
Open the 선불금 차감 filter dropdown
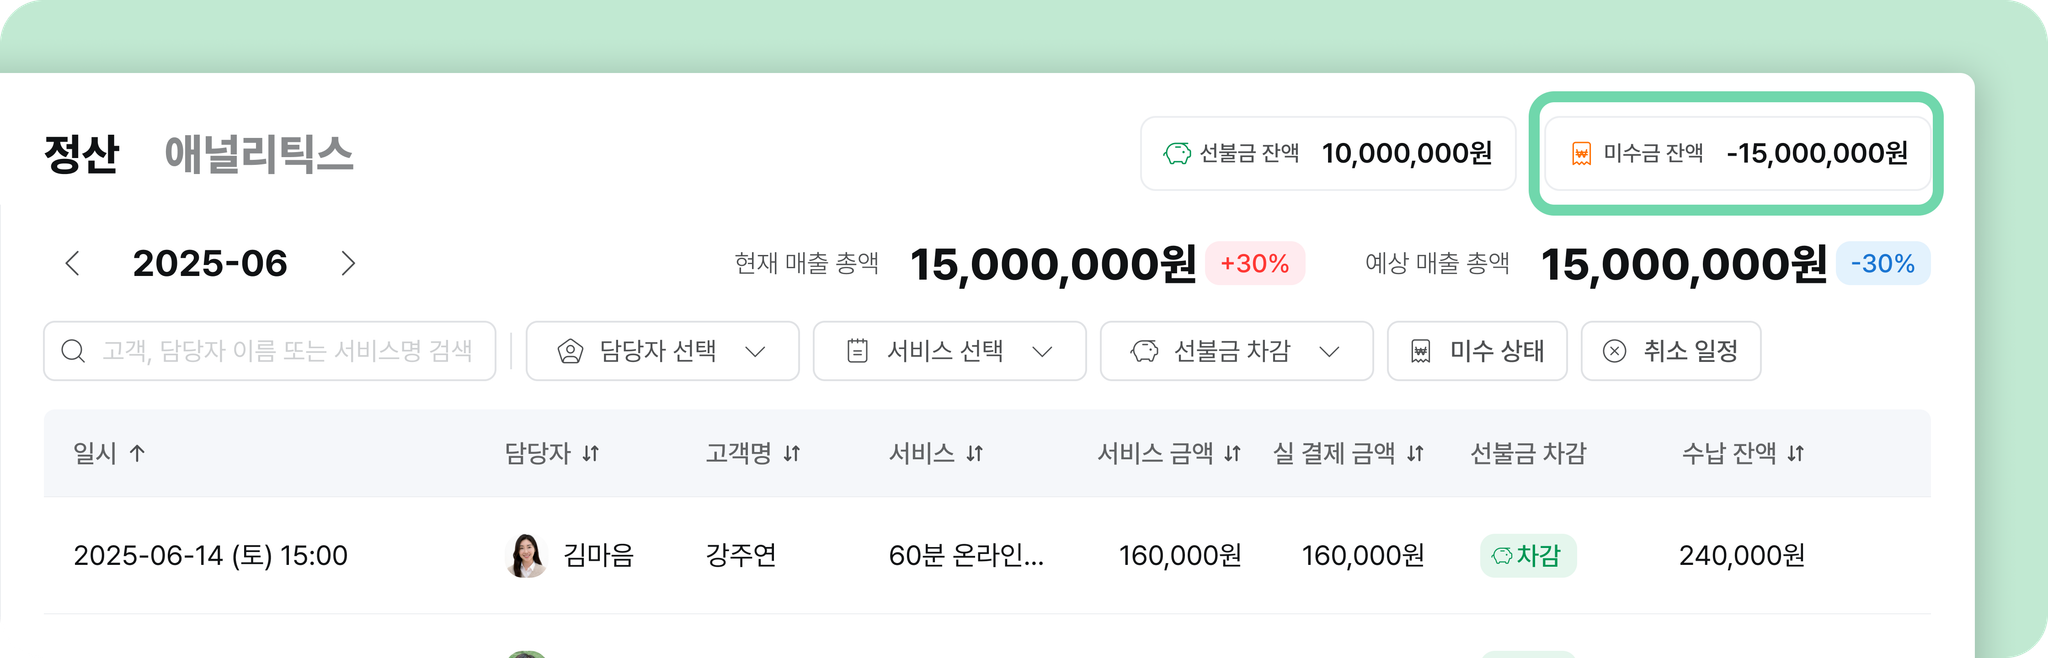[x=1236, y=351]
